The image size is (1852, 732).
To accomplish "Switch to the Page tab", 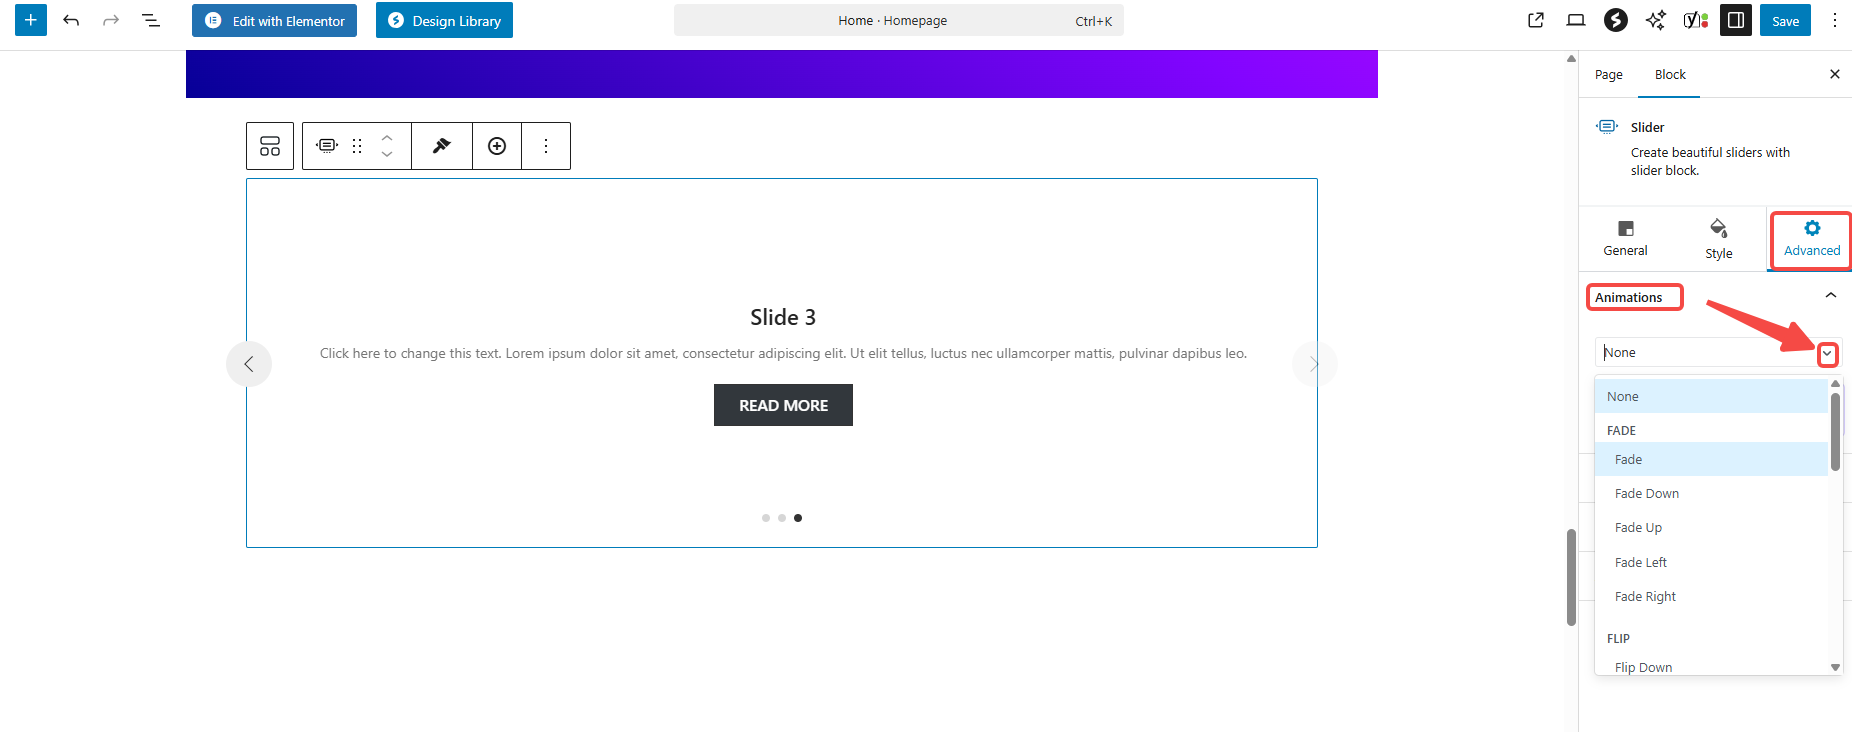I will 1608,75.
